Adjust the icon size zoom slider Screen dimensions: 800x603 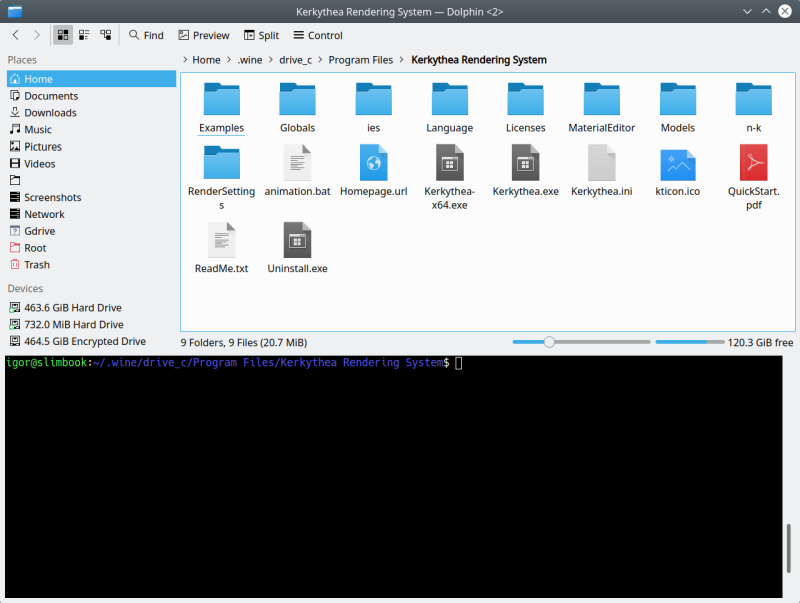click(549, 342)
